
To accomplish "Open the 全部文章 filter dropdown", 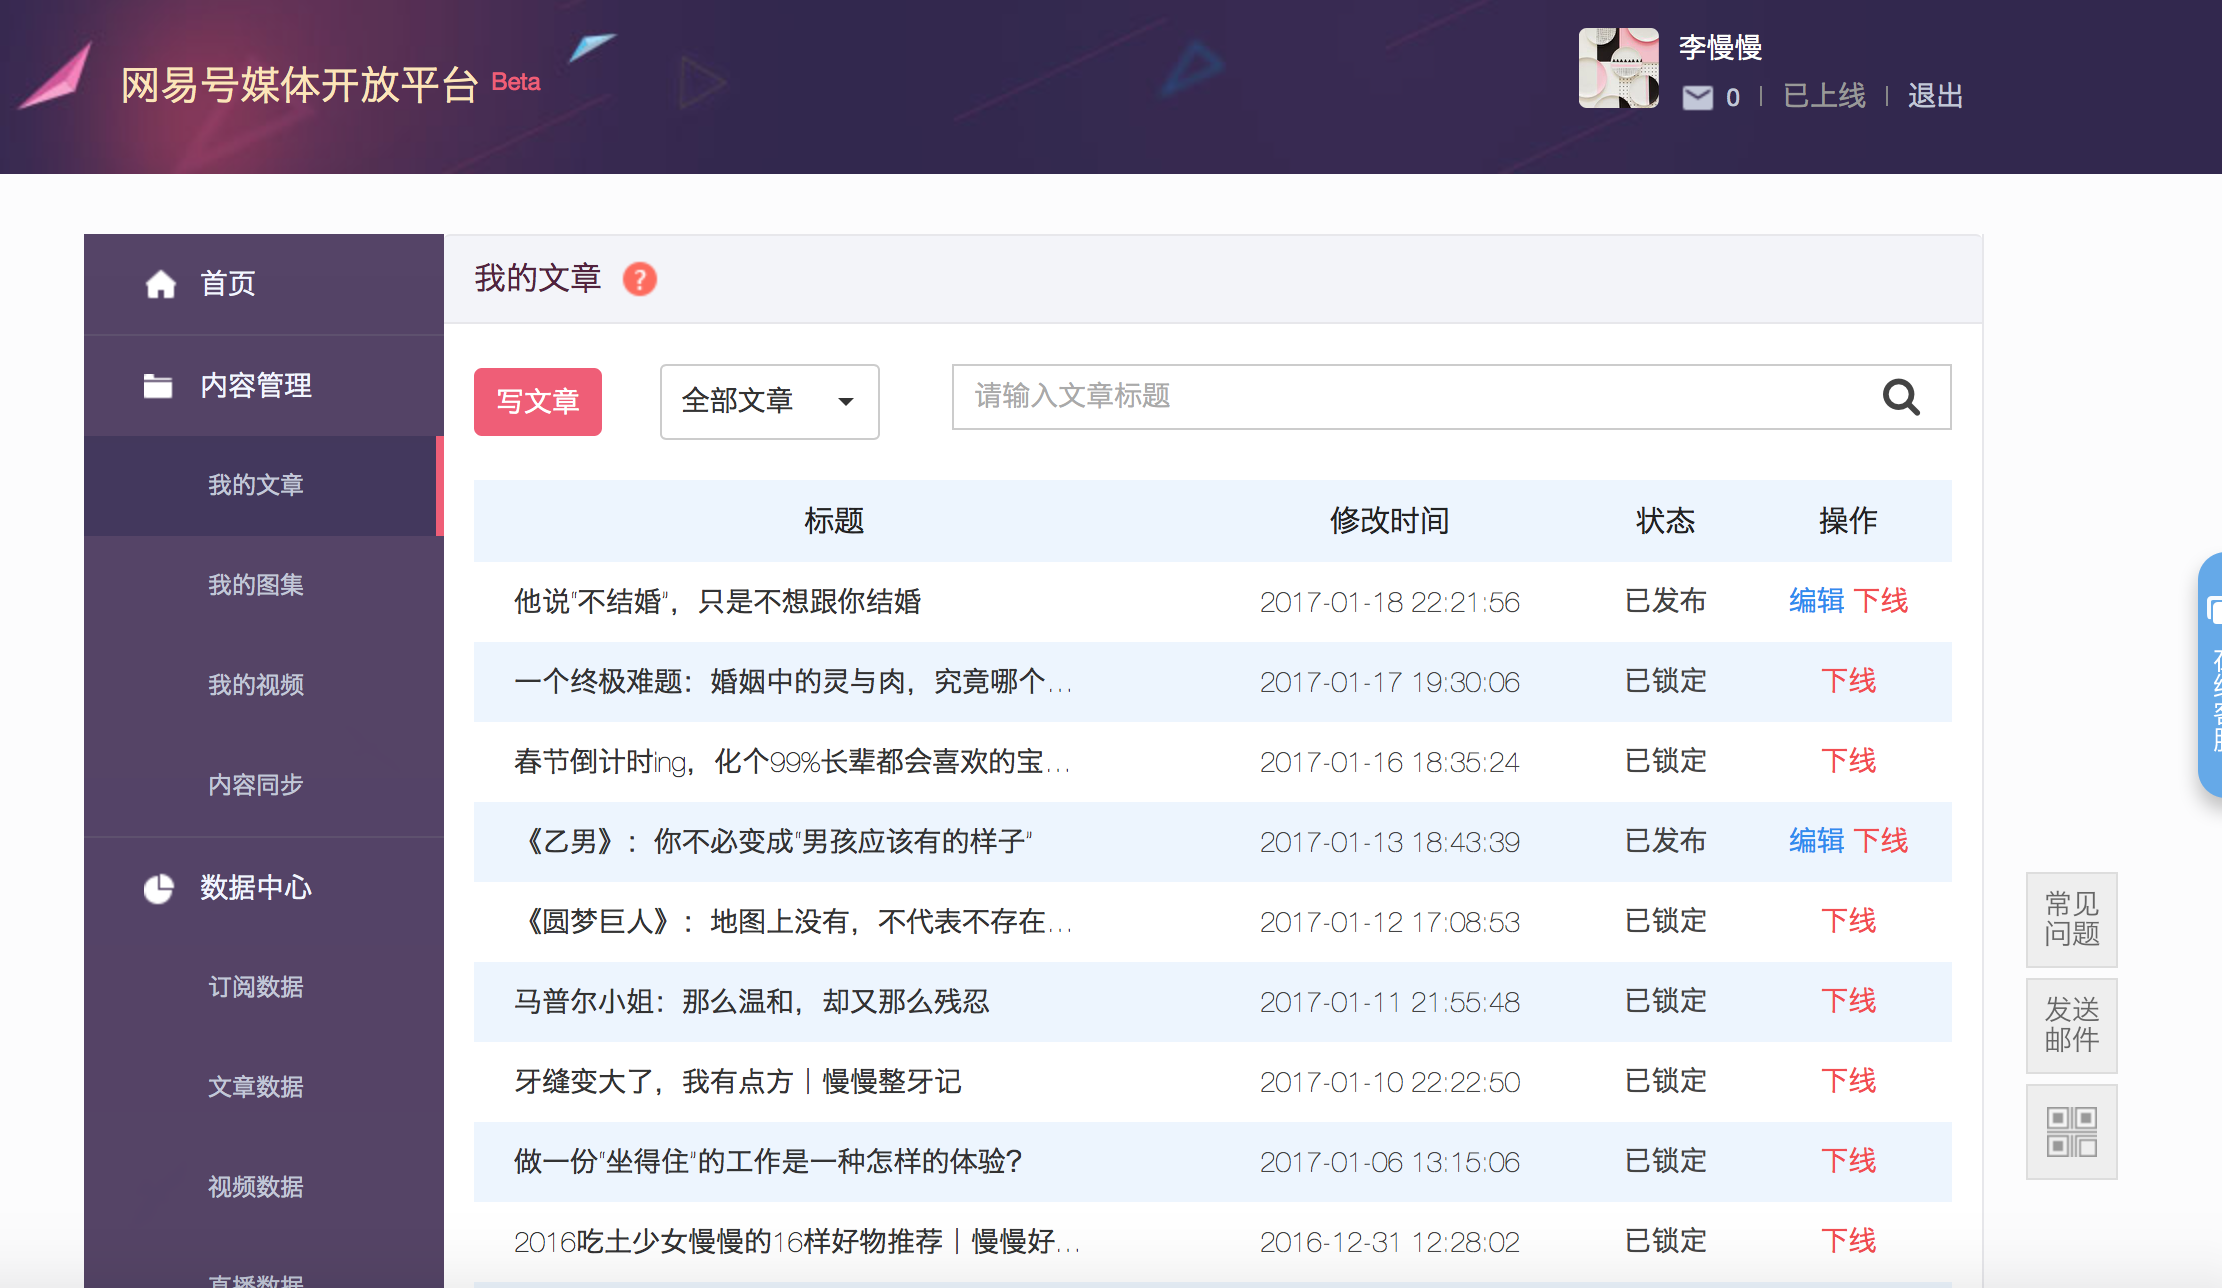I will tap(769, 401).
